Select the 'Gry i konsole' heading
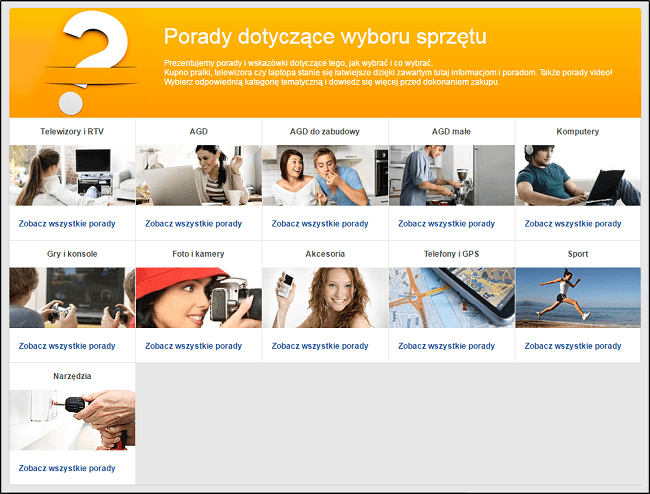 pos(72,254)
